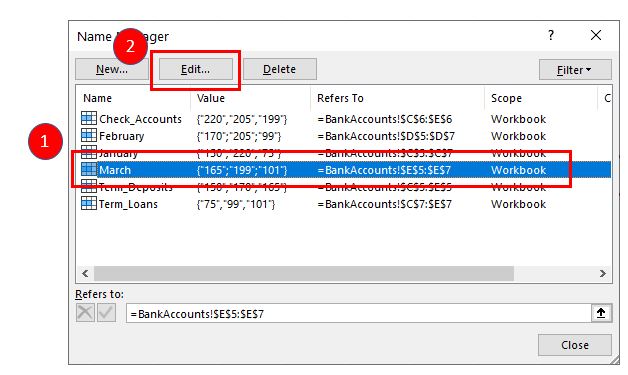This screenshot has width=628, height=375.
Task: Close the Name Manager with the Close button
Action: 575,345
